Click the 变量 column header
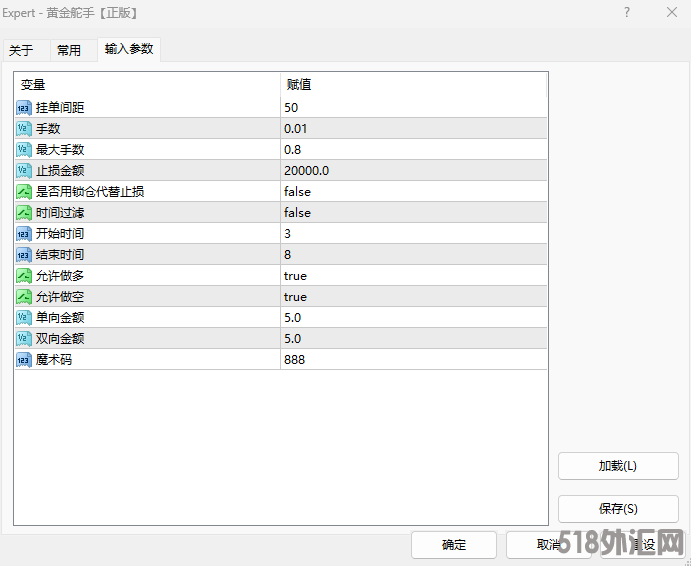The height and width of the screenshot is (566, 691). coord(148,85)
